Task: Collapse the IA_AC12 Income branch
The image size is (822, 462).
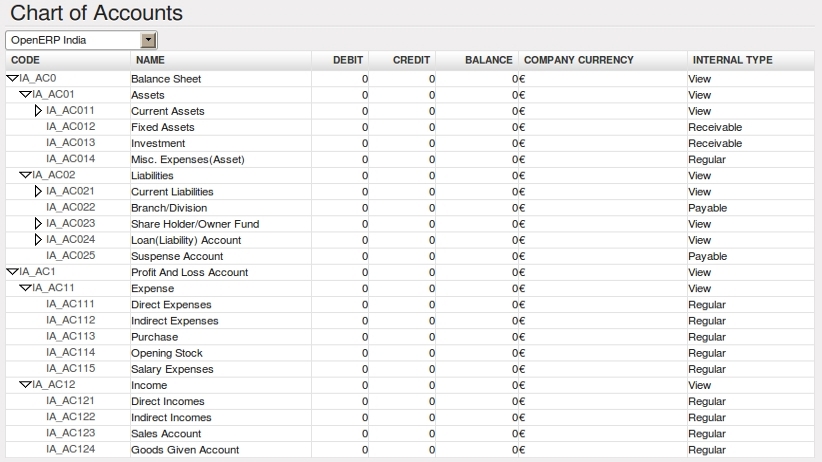Action: point(25,384)
